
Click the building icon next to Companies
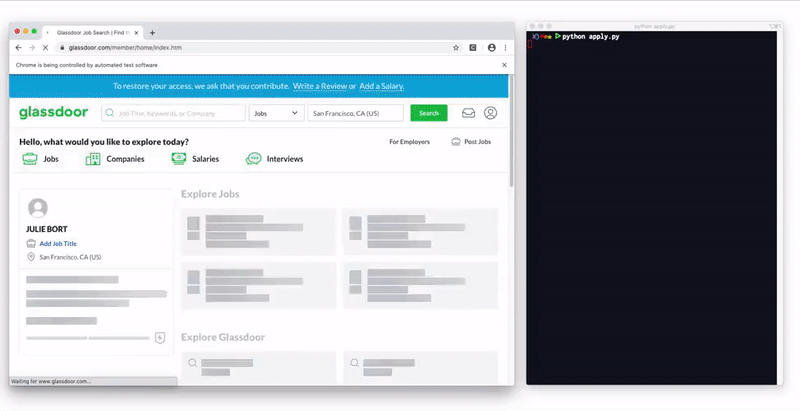[93, 159]
